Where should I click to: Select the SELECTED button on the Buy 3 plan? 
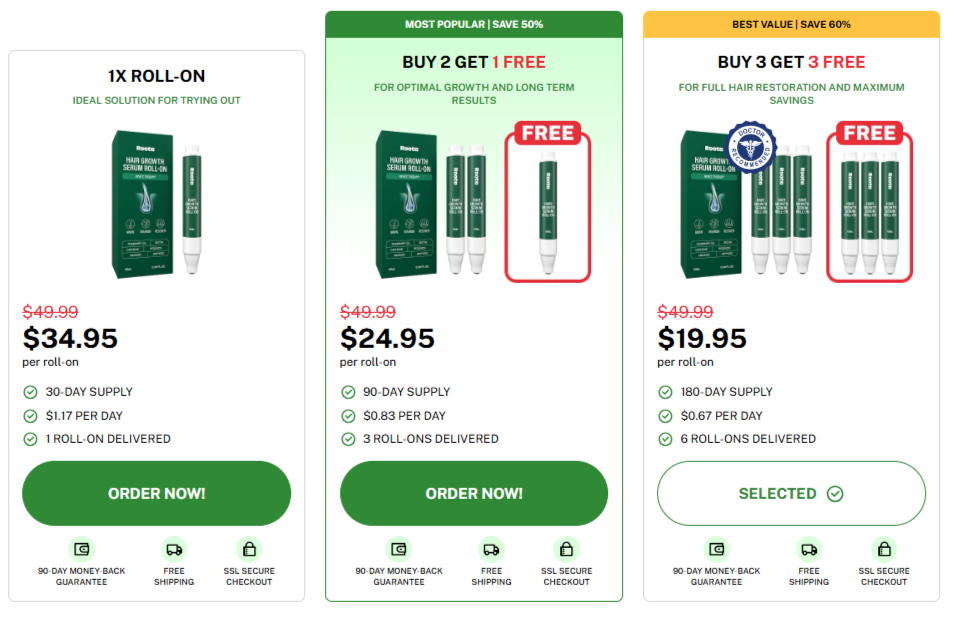791,493
